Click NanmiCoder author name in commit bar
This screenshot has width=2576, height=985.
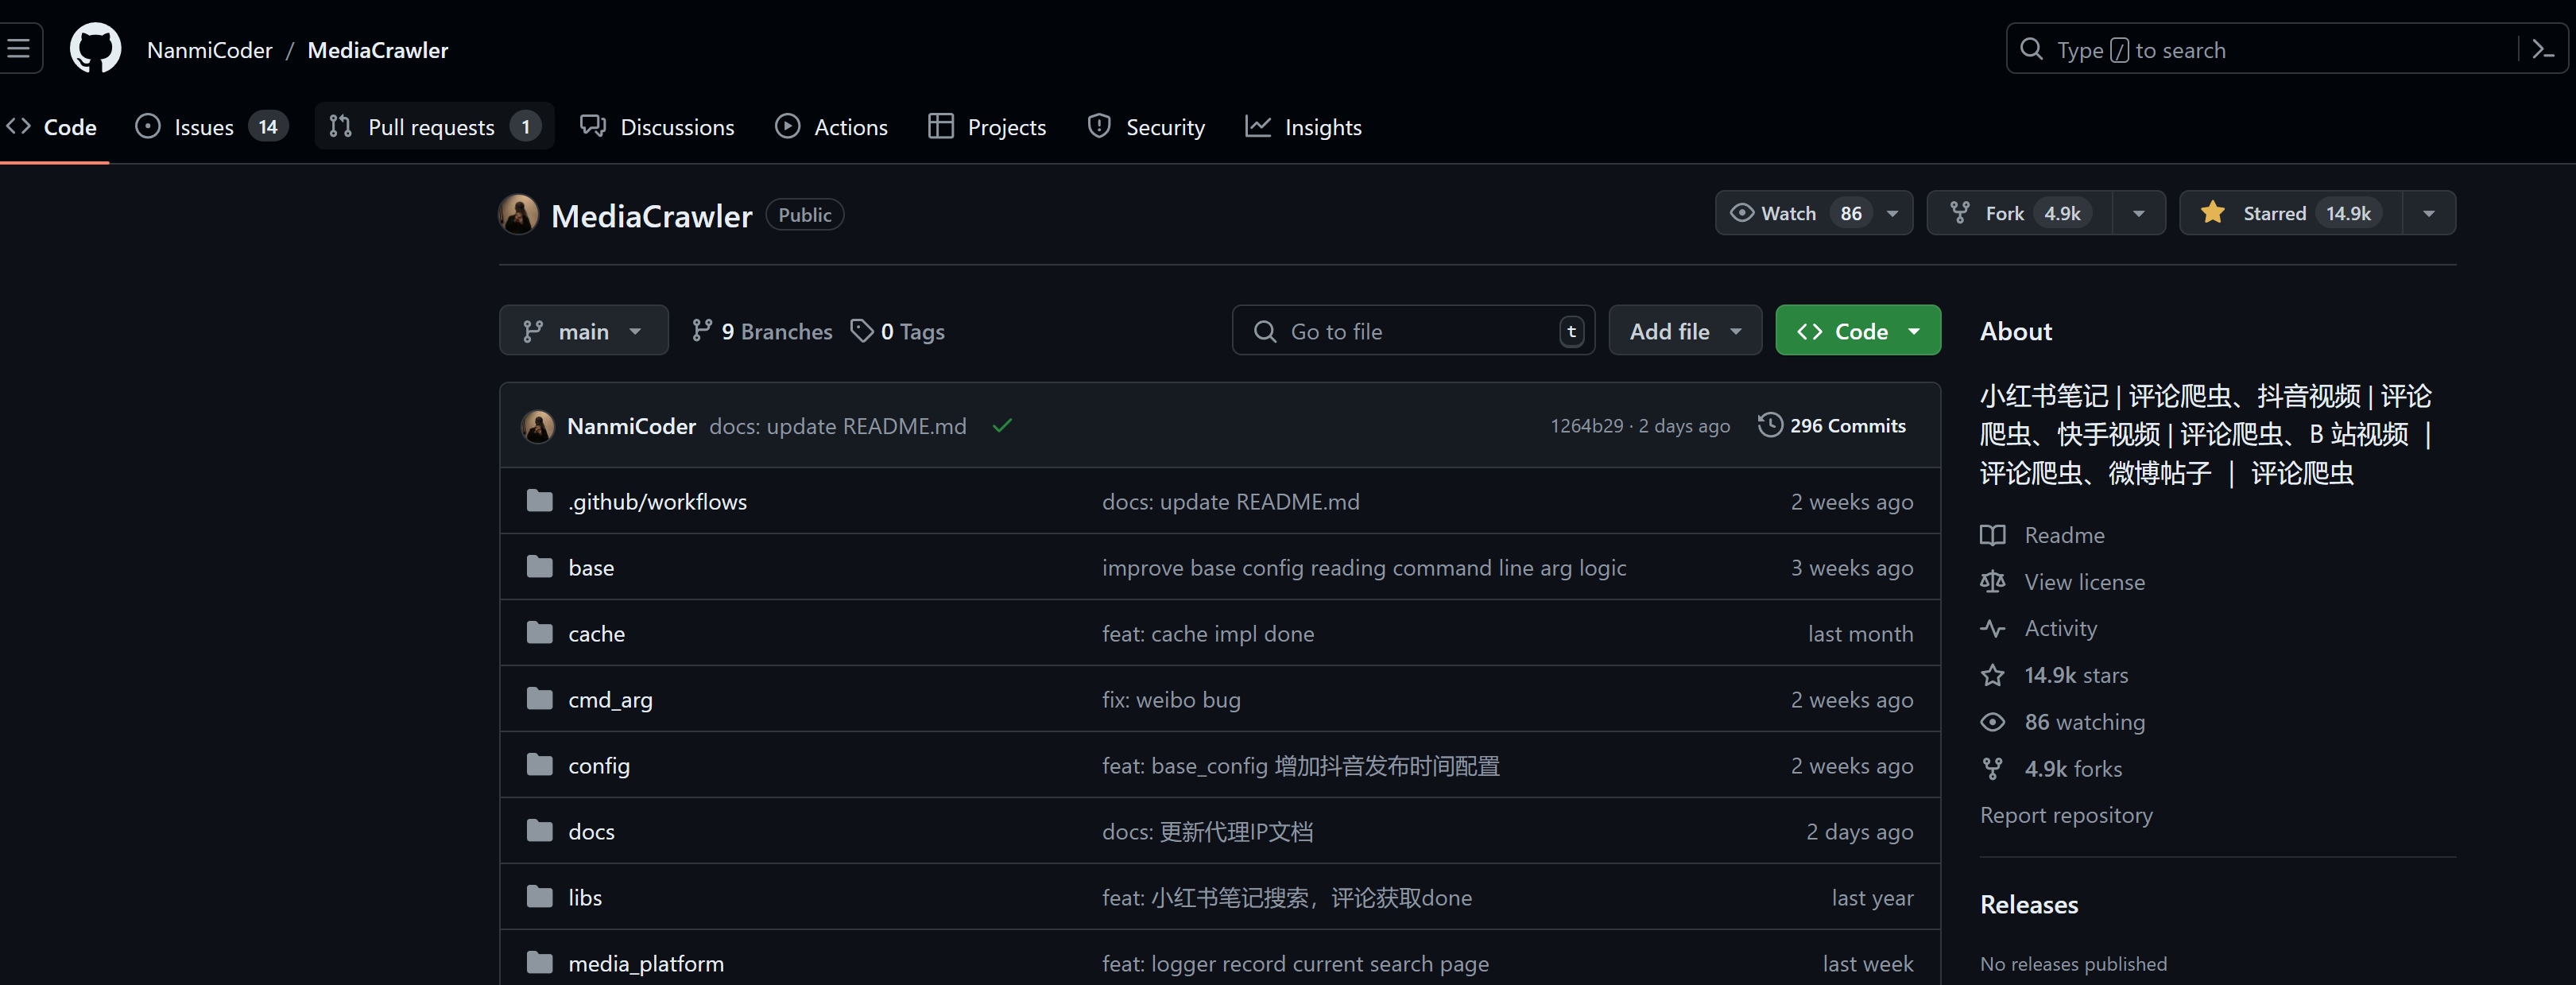pyautogui.click(x=631, y=426)
